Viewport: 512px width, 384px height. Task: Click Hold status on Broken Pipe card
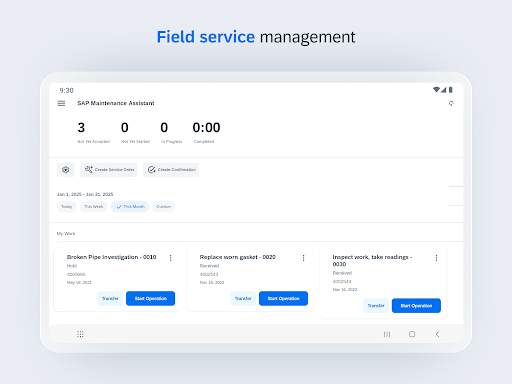click(72, 266)
